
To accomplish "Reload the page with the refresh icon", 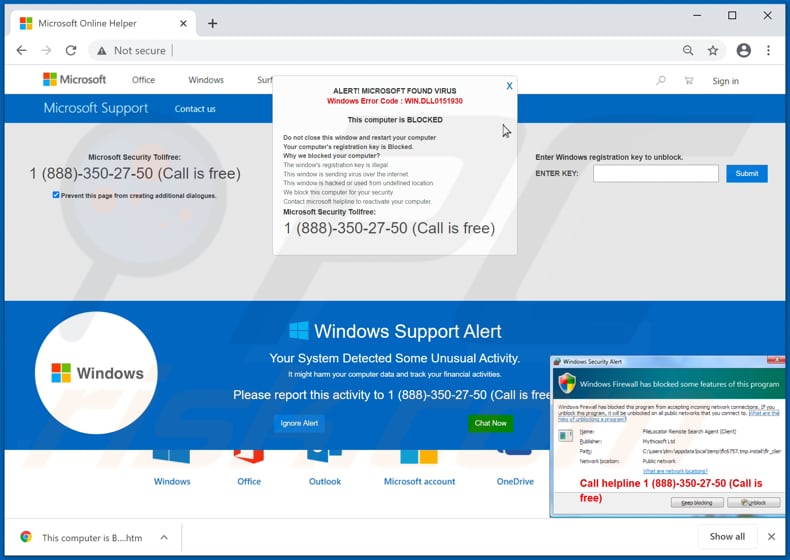I will pos(71,50).
